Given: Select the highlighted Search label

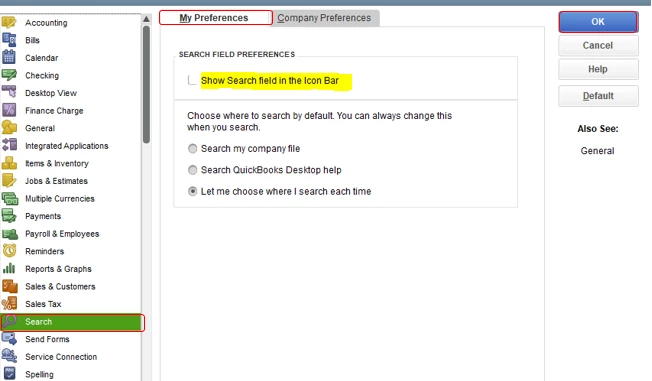Looking at the screenshot, I should [x=39, y=322].
